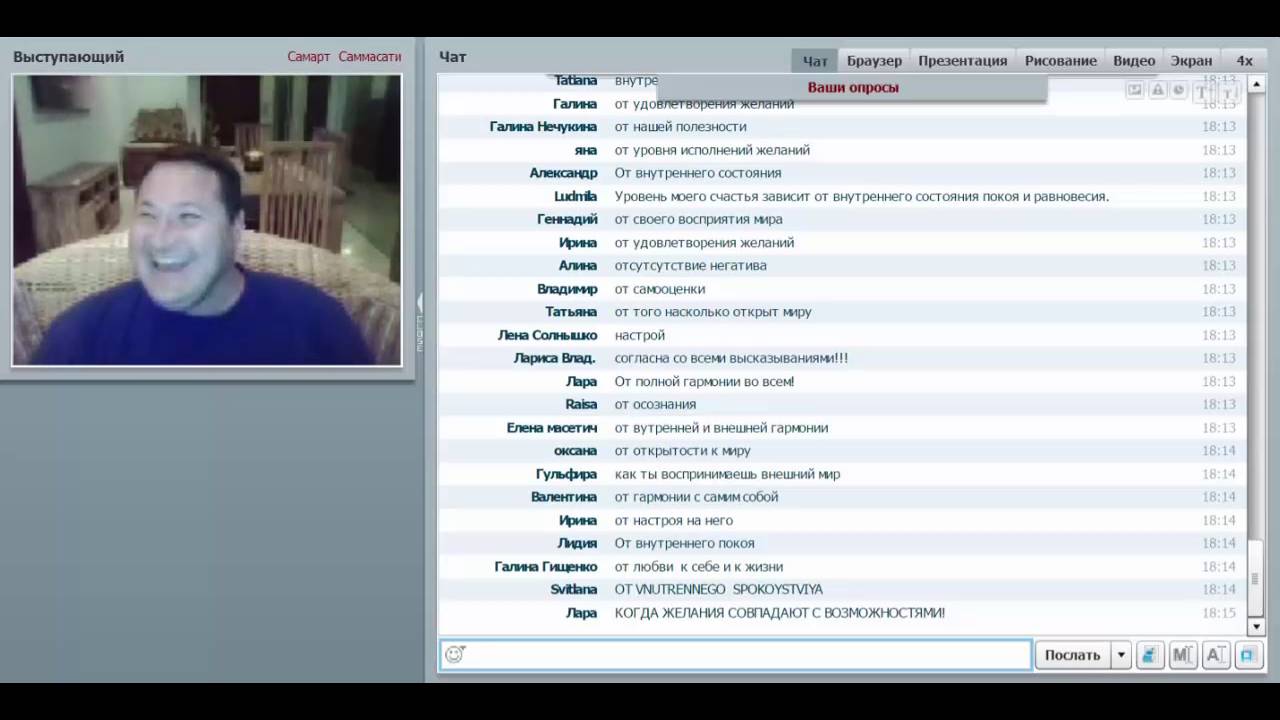Click the chat scrollbar up arrow

(x=1257, y=82)
